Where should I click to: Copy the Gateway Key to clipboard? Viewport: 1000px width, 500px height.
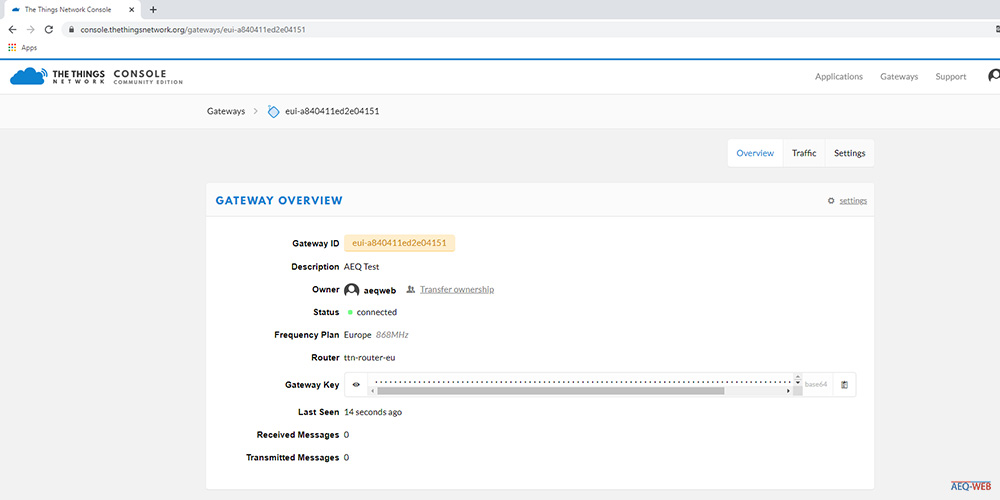pyautogui.click(x=844, y=385)
